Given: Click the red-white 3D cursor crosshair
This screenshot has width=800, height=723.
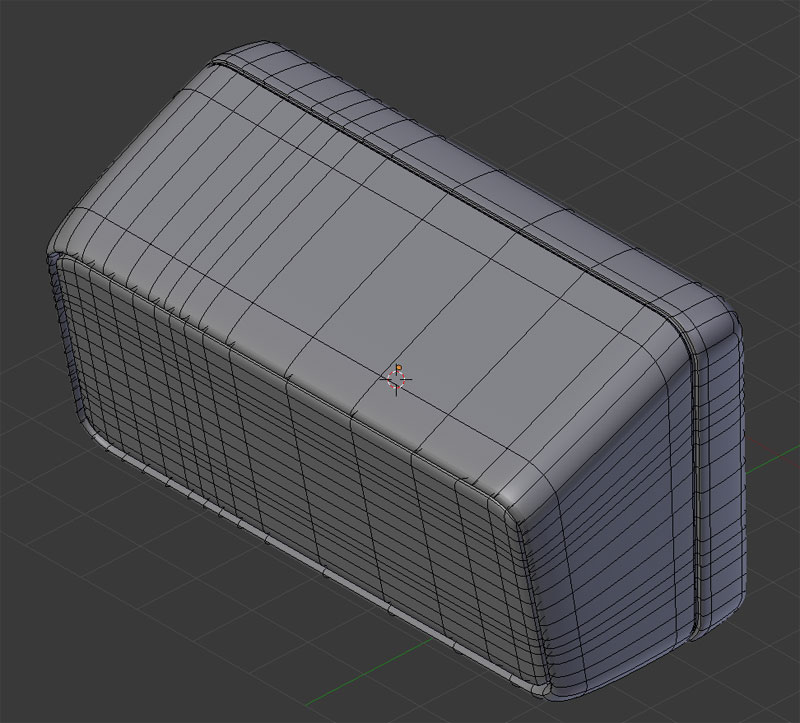Looking at the screenshot, I should click(x=396, y=379).
